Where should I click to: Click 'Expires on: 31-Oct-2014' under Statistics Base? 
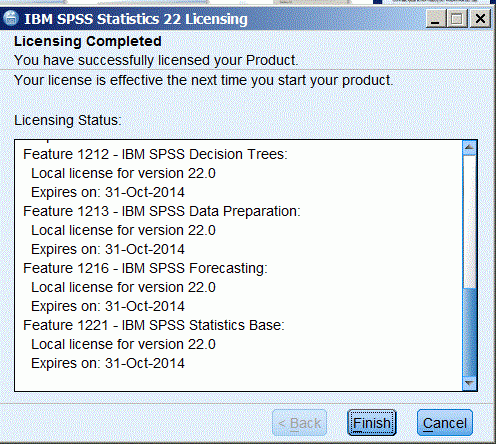click(108, 363)
